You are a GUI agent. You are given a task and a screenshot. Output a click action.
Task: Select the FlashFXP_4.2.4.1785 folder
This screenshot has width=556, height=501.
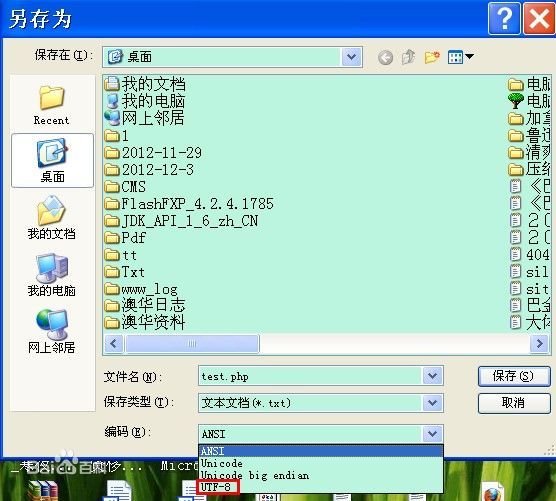pos(189,204)
